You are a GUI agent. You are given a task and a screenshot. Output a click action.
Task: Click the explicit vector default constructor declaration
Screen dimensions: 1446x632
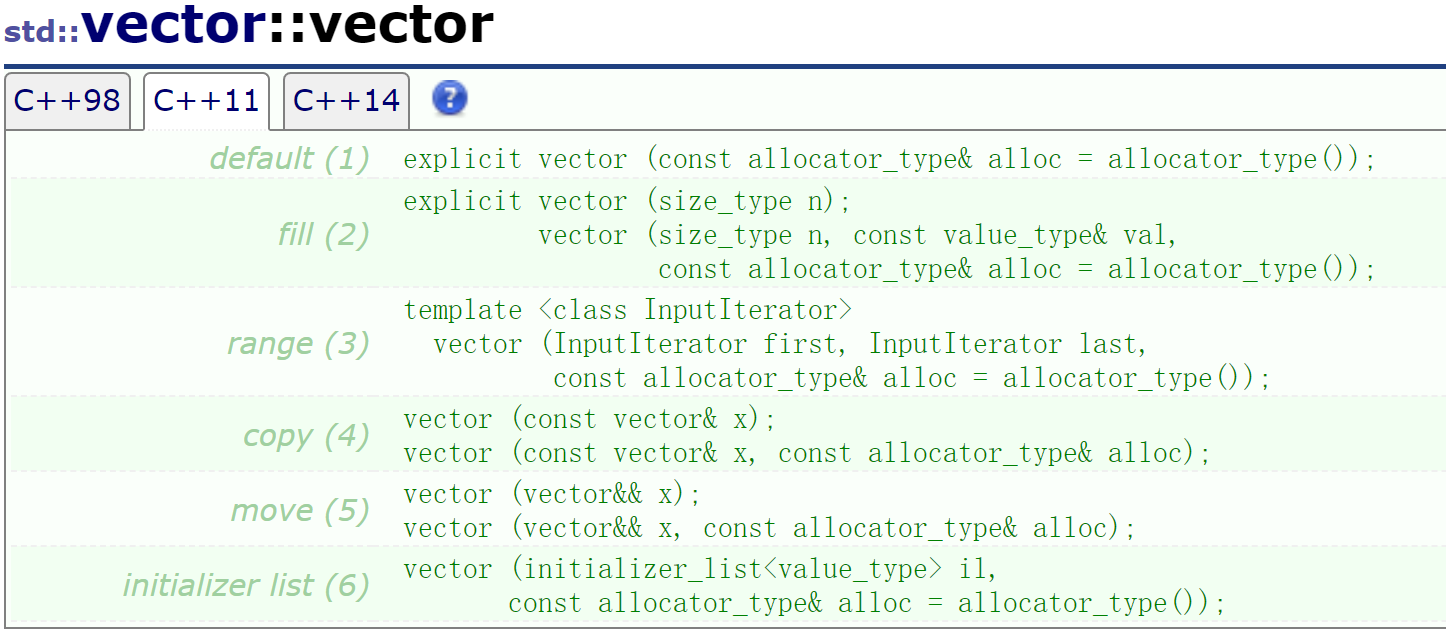[888, 158]
